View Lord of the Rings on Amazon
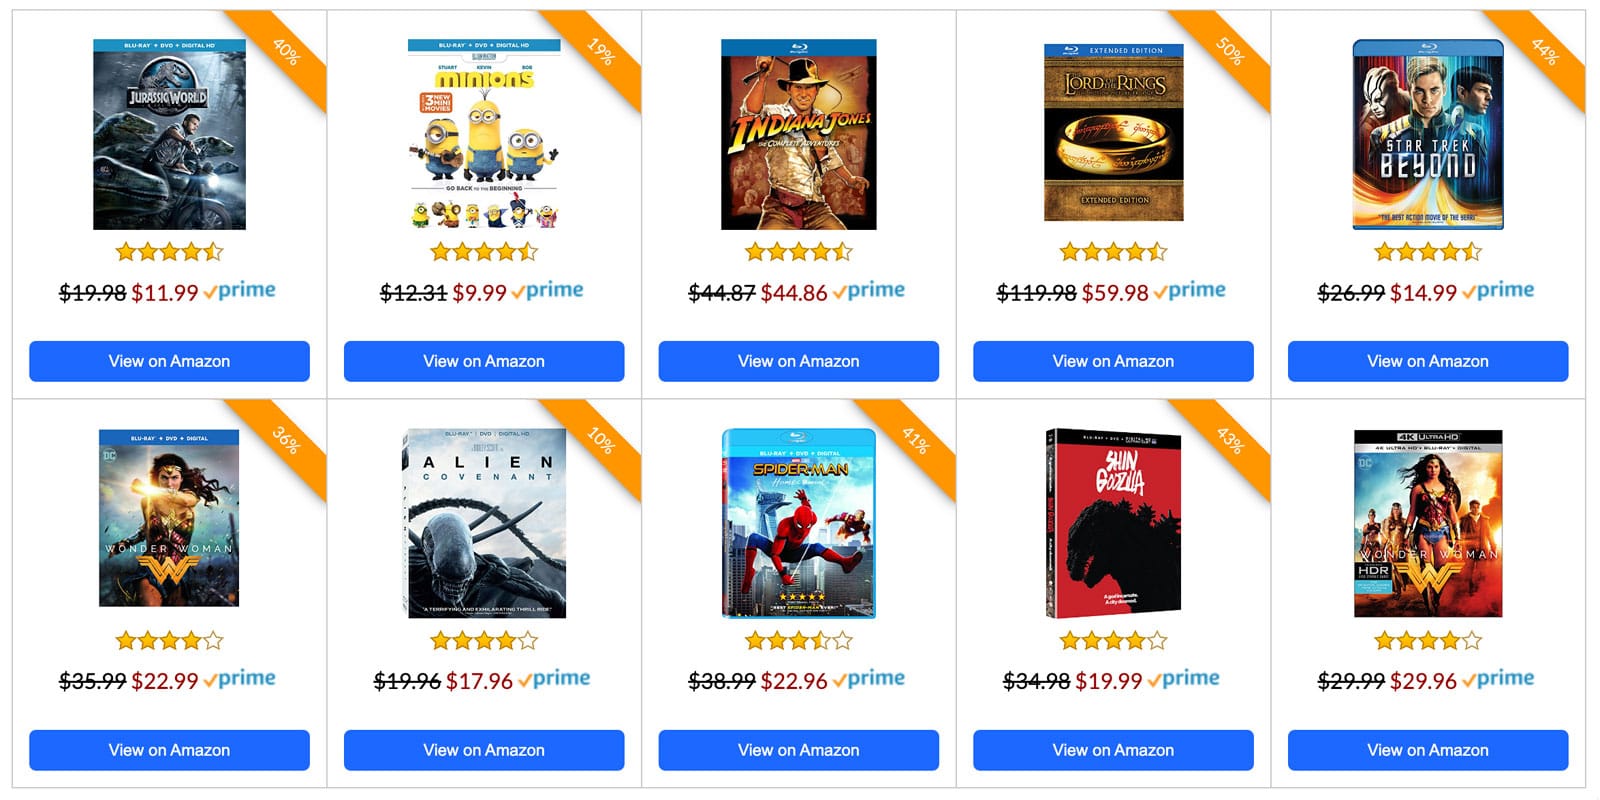1600x800 pixels. [1113, 361]
